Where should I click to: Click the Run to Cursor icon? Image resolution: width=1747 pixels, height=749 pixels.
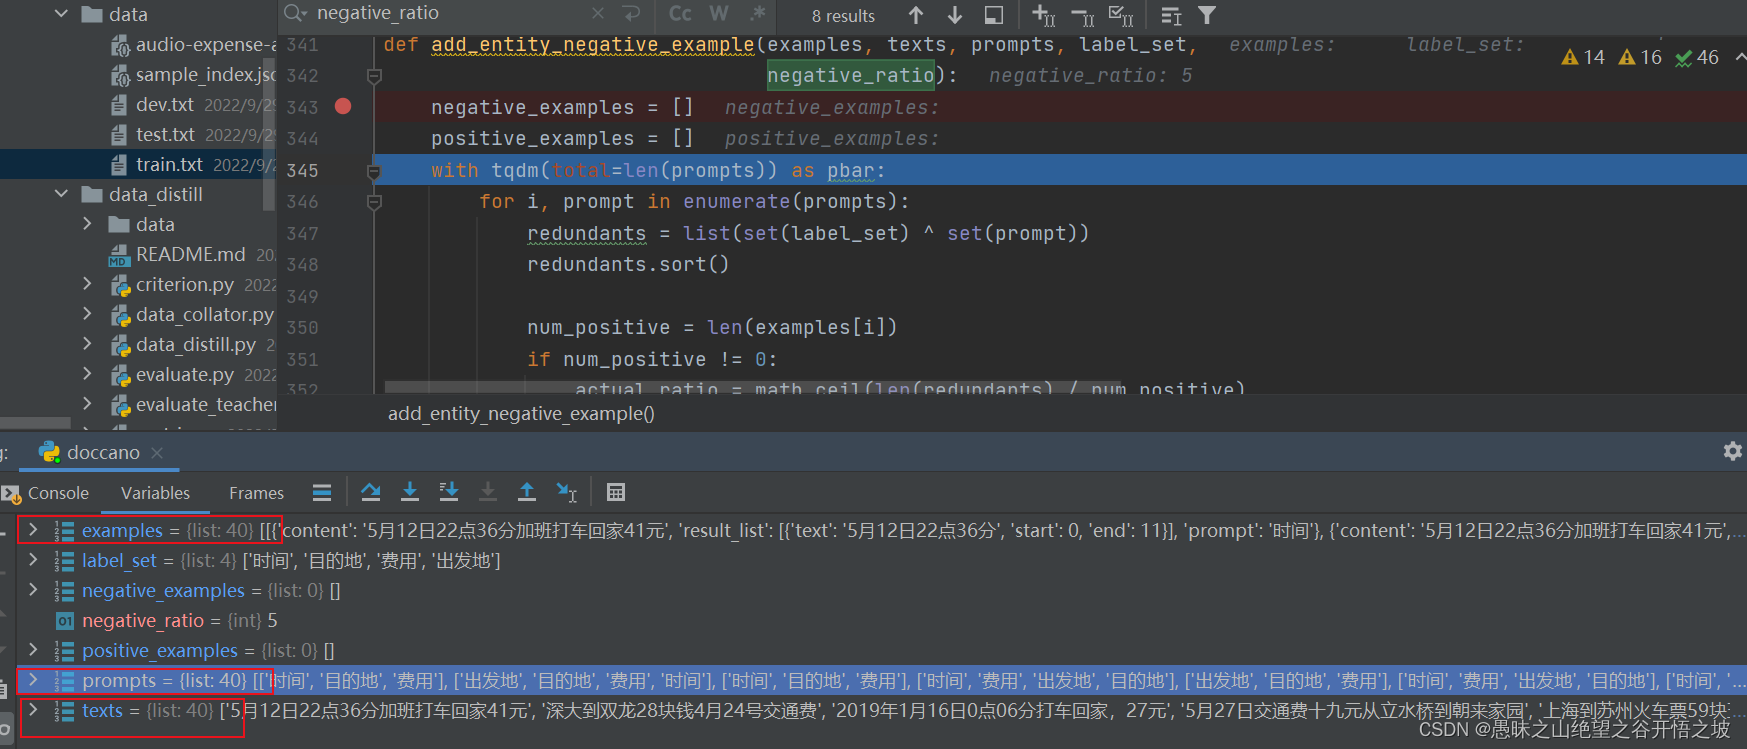point(567,491)
